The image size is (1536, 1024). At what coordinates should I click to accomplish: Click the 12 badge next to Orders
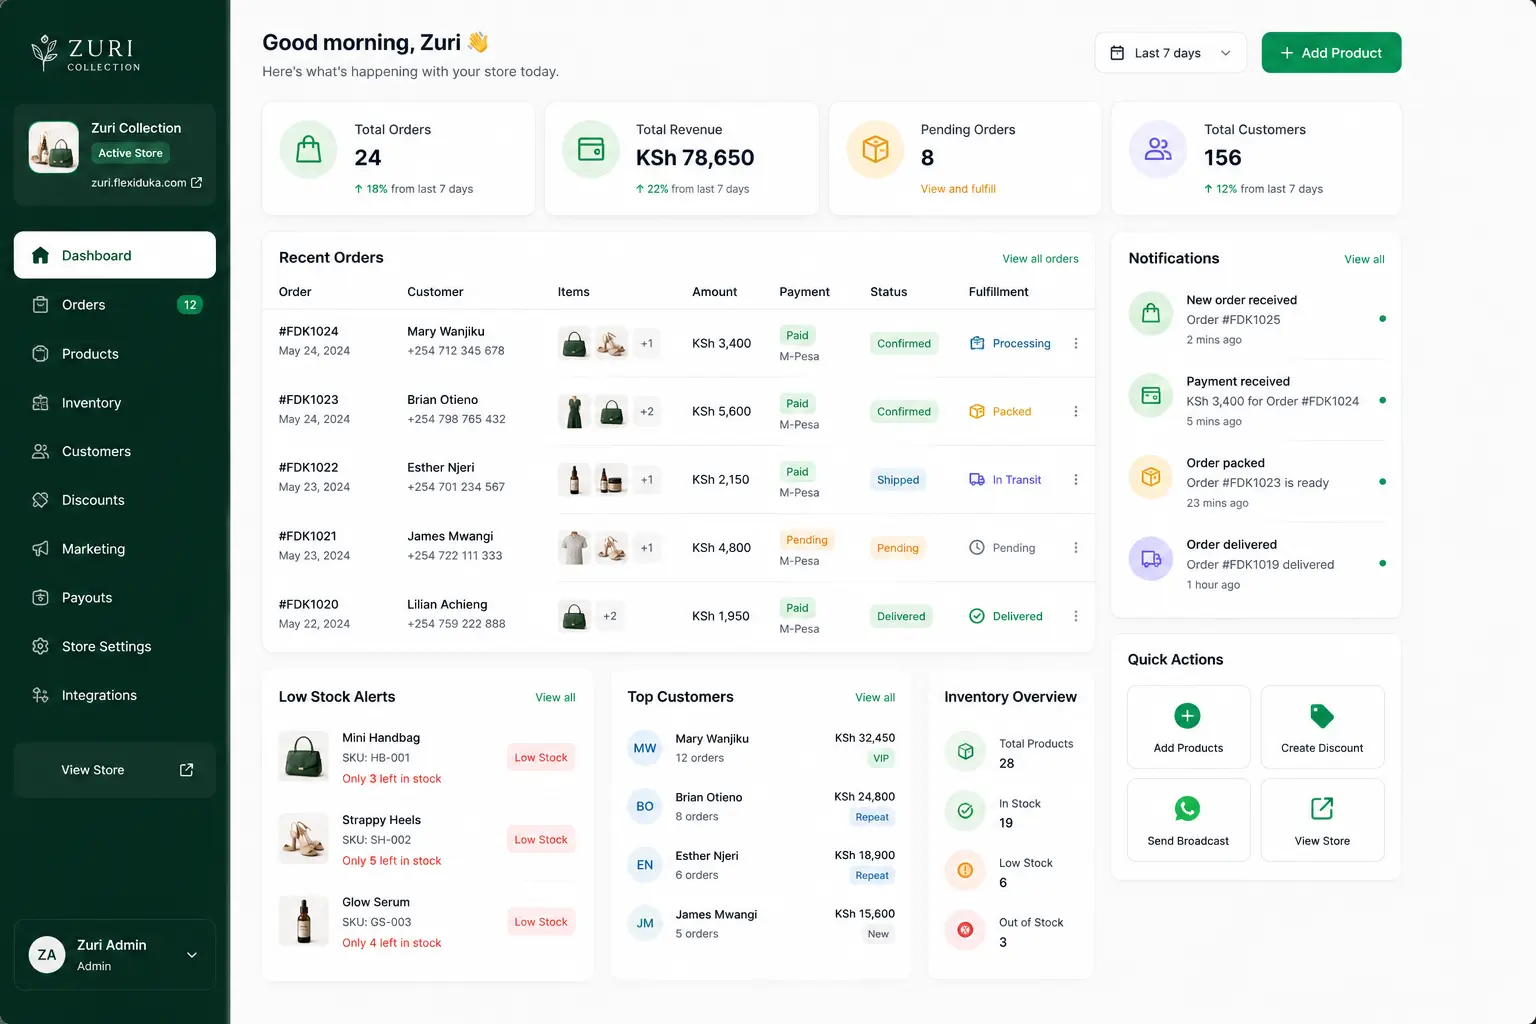pyautogui.click(x=190, y=305)
